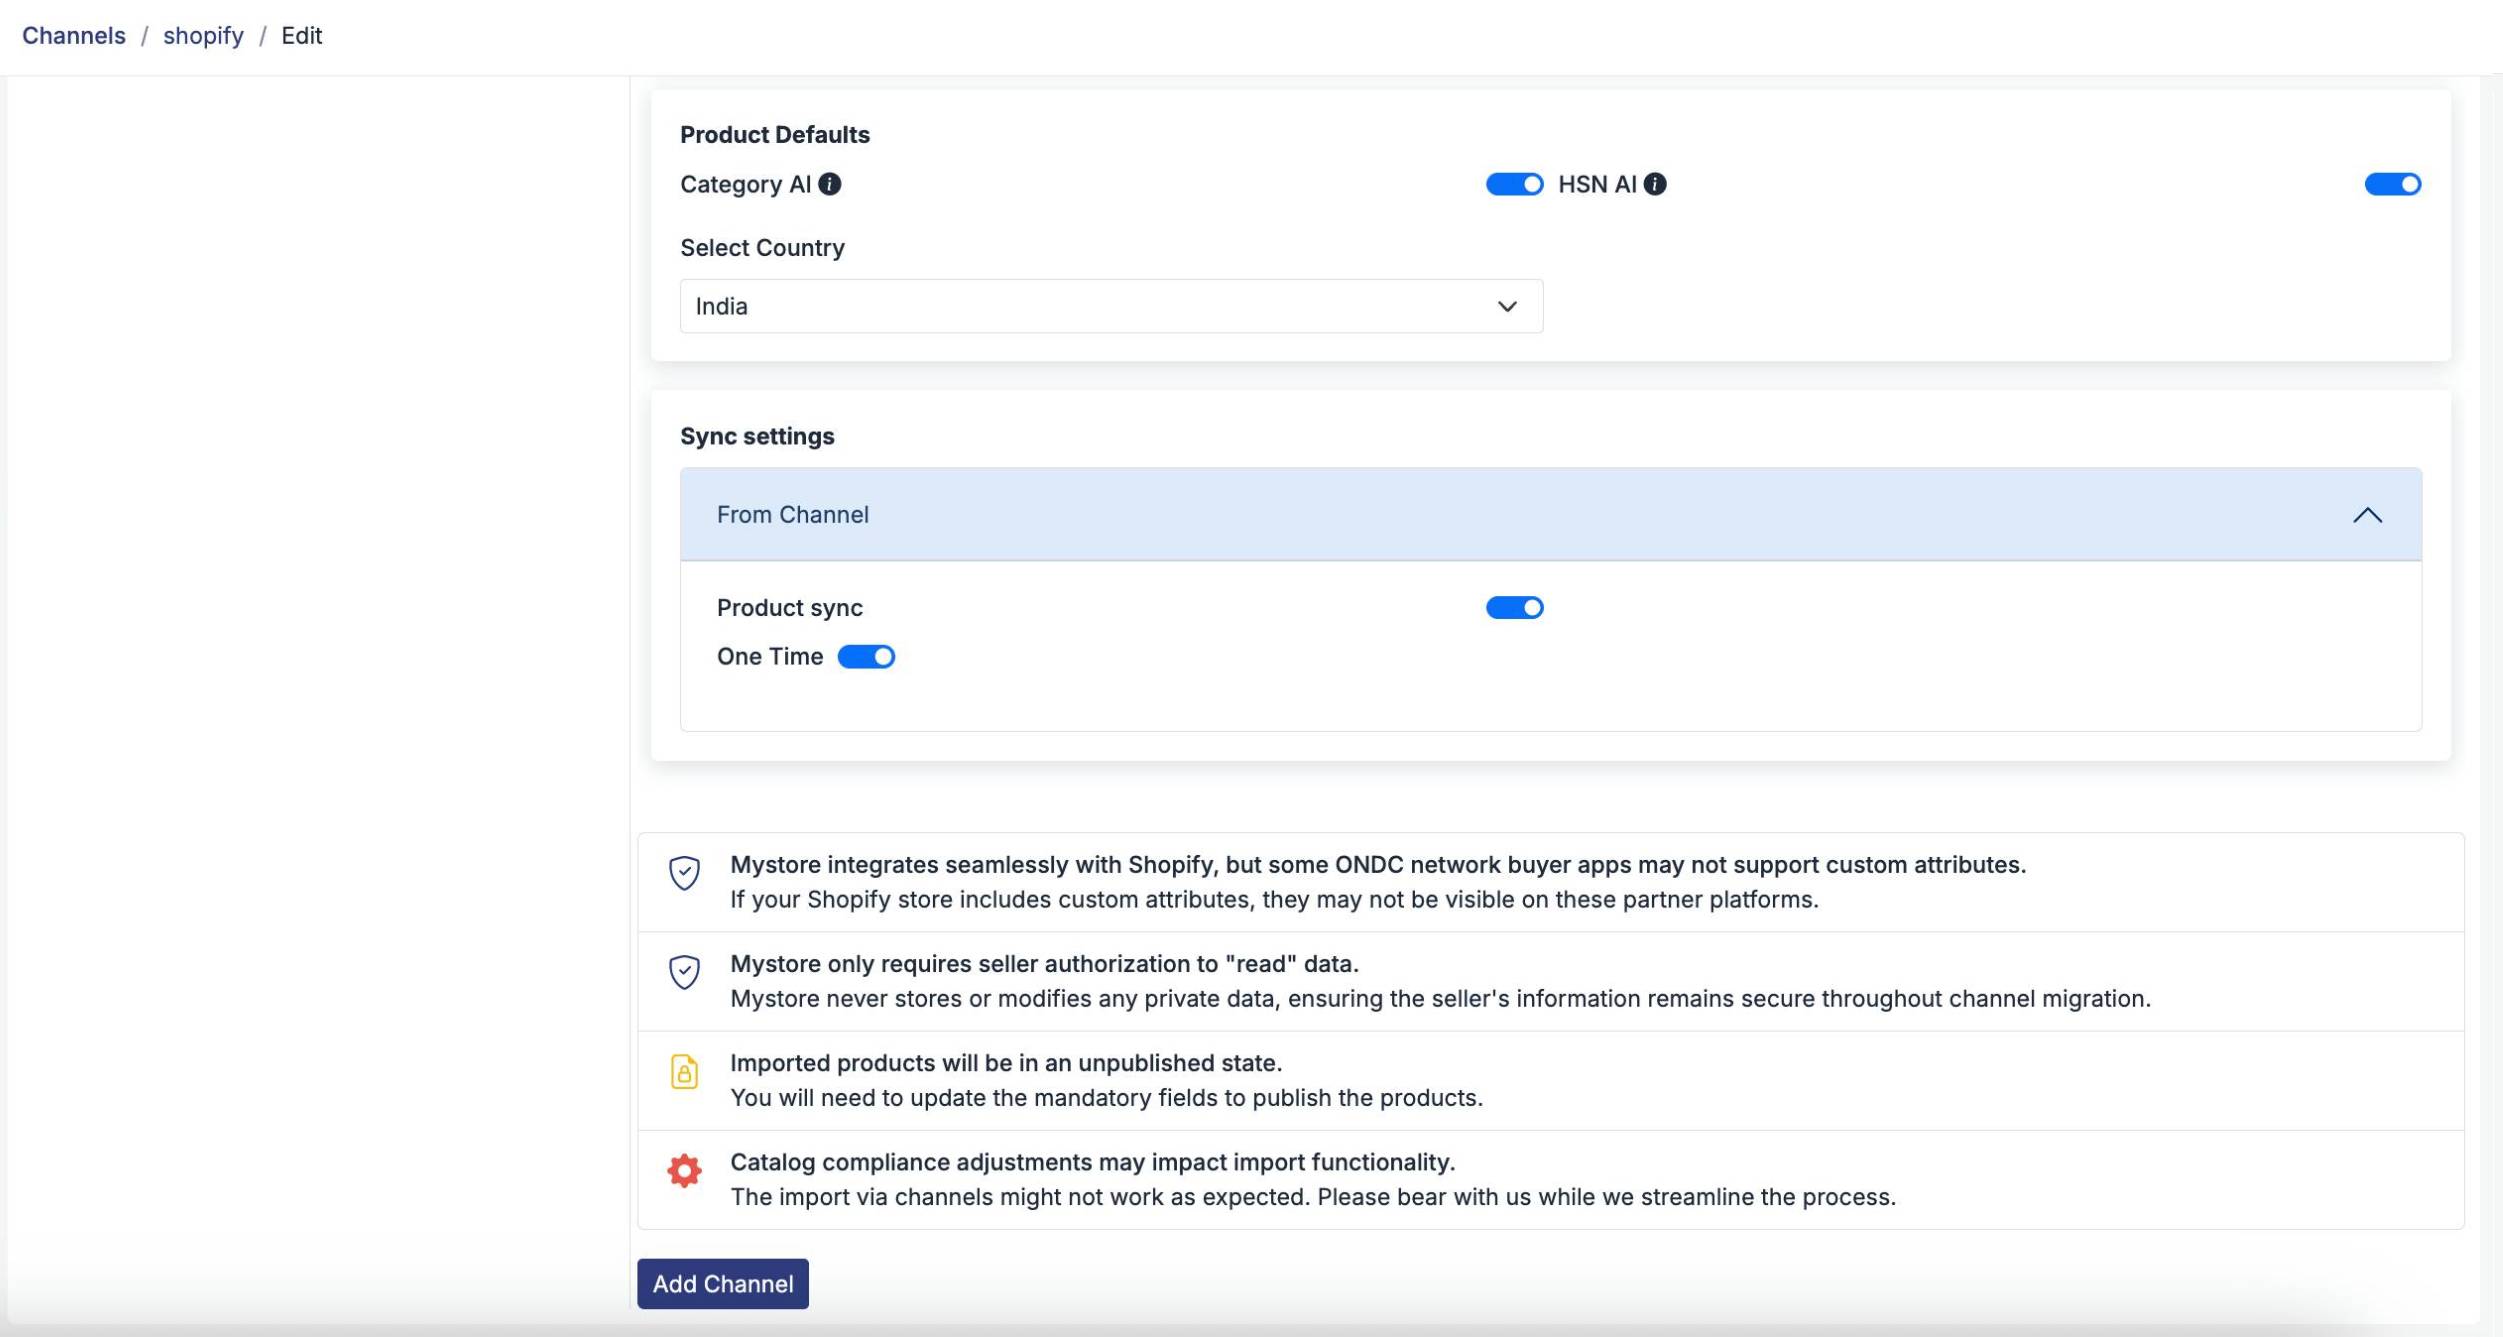Click red gear icon for catalog compliance
The height and width of the screenshot is (1337, 2503).
pos(684,1170)
